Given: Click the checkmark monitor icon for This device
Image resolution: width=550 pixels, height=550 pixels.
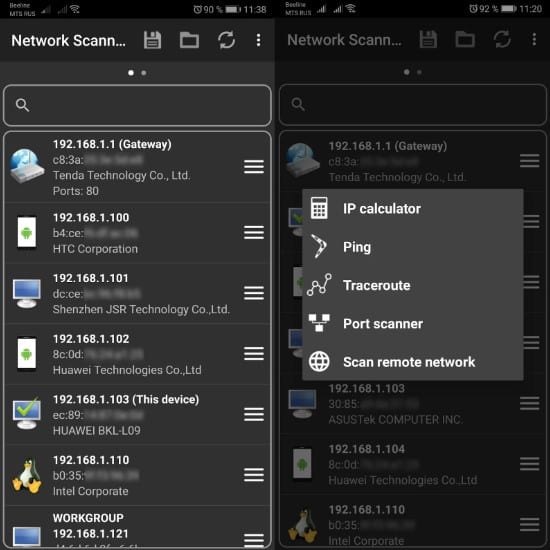Looking at the screenshot, I should tap(27, 413).
